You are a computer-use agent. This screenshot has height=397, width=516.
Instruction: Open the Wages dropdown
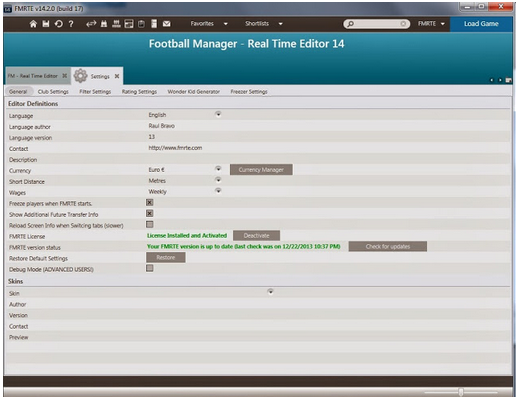click(x=218, y=191)
